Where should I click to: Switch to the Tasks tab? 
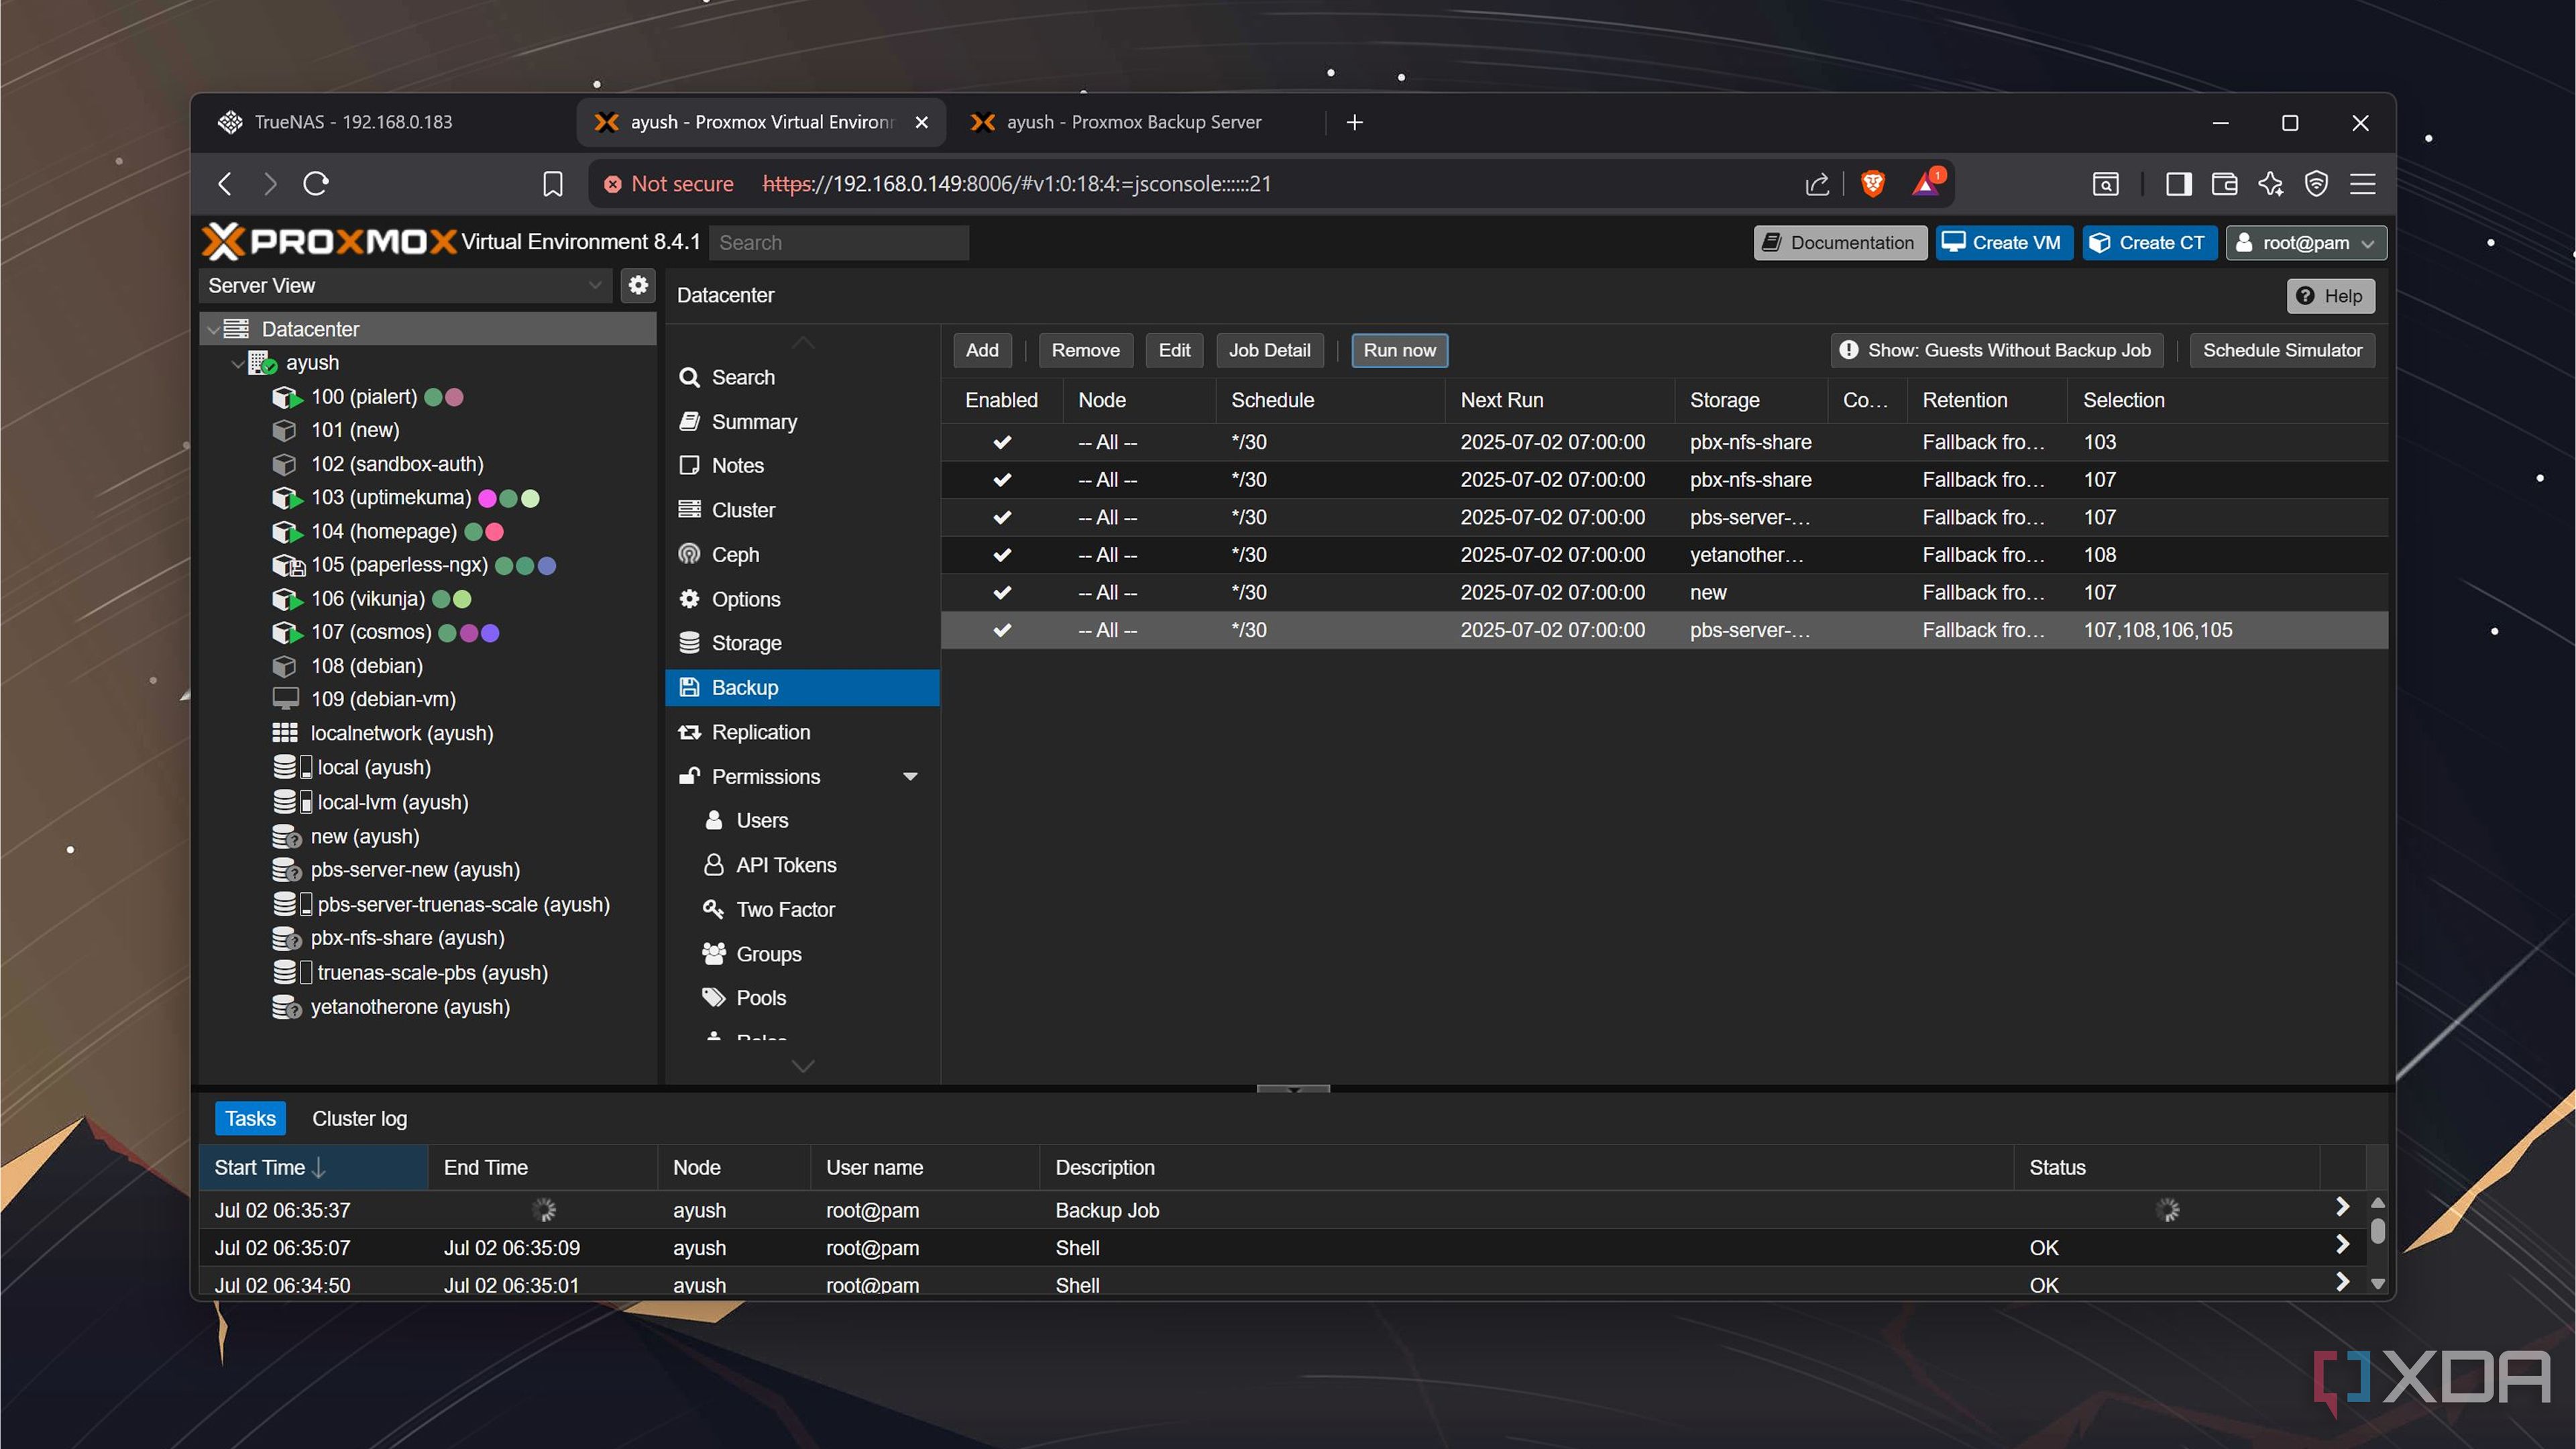250,1118
